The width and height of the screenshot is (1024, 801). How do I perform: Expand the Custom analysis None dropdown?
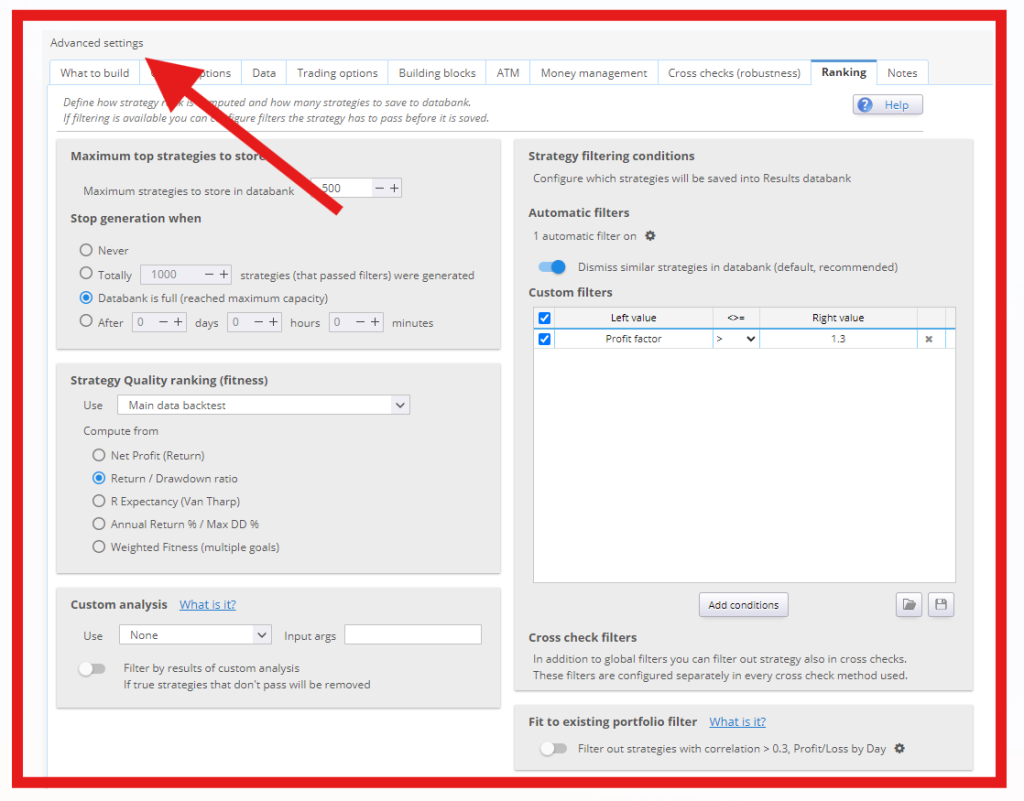pos(195,635)
